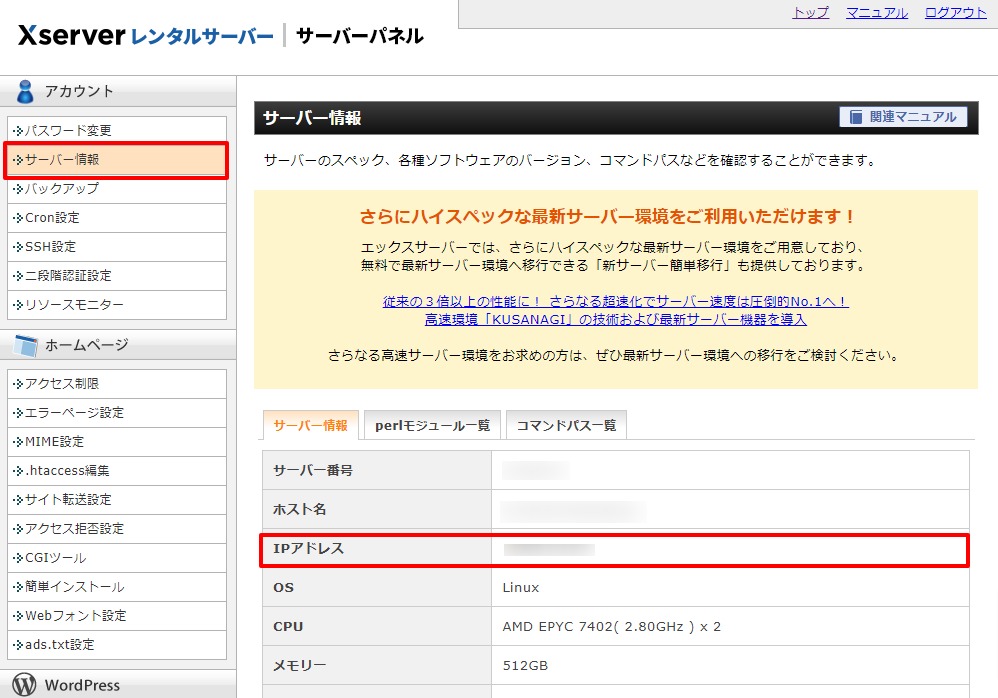Click the Homepage section window icon
Screen dimensions: 998x698
click(25, 345)
